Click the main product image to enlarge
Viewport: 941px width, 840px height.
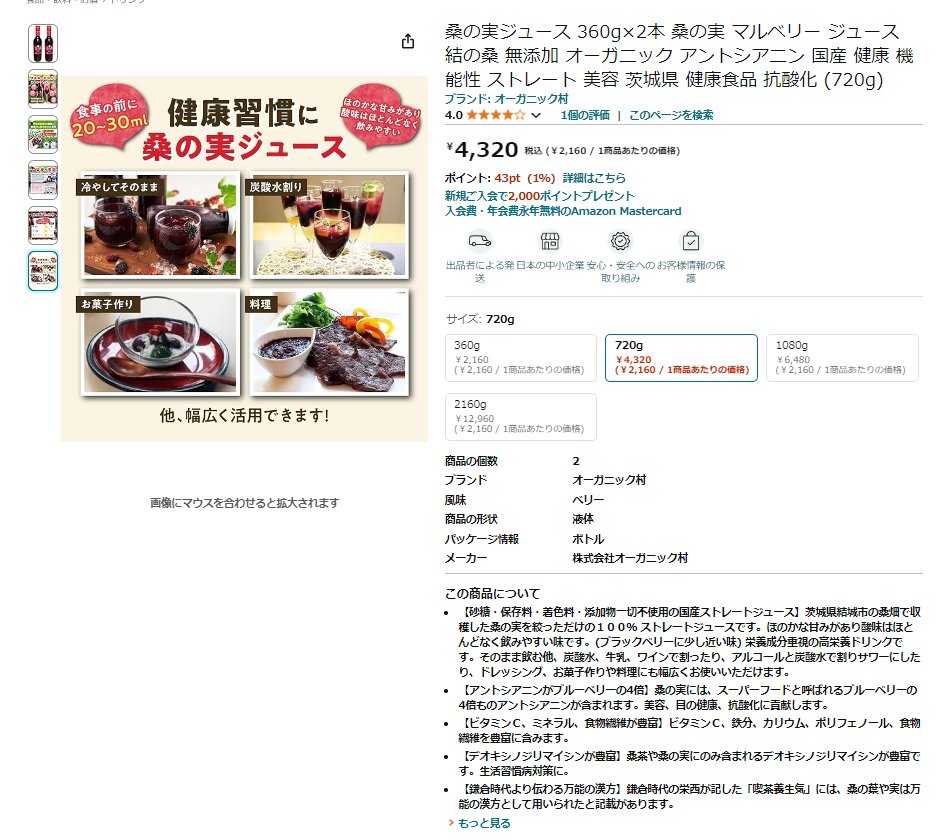[244, 259]
